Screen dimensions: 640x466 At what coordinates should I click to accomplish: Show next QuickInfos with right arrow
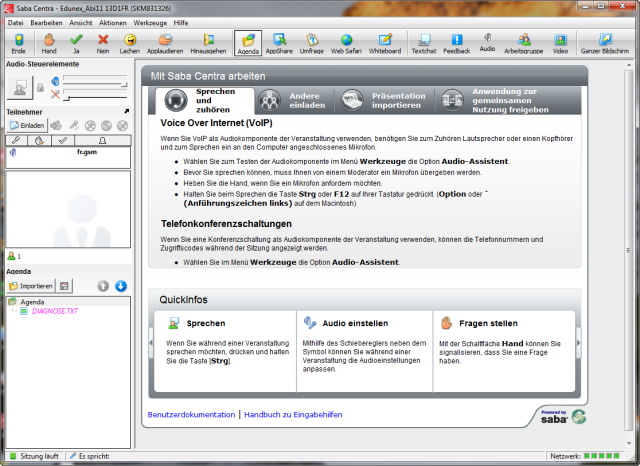[x=578, y=343]
